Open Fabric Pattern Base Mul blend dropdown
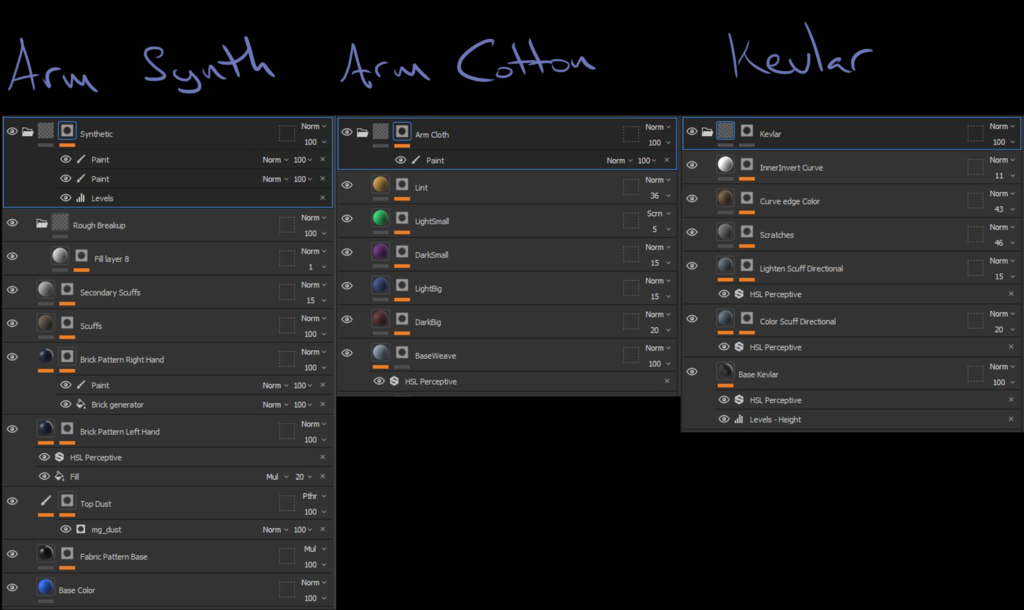 point(313,549)
